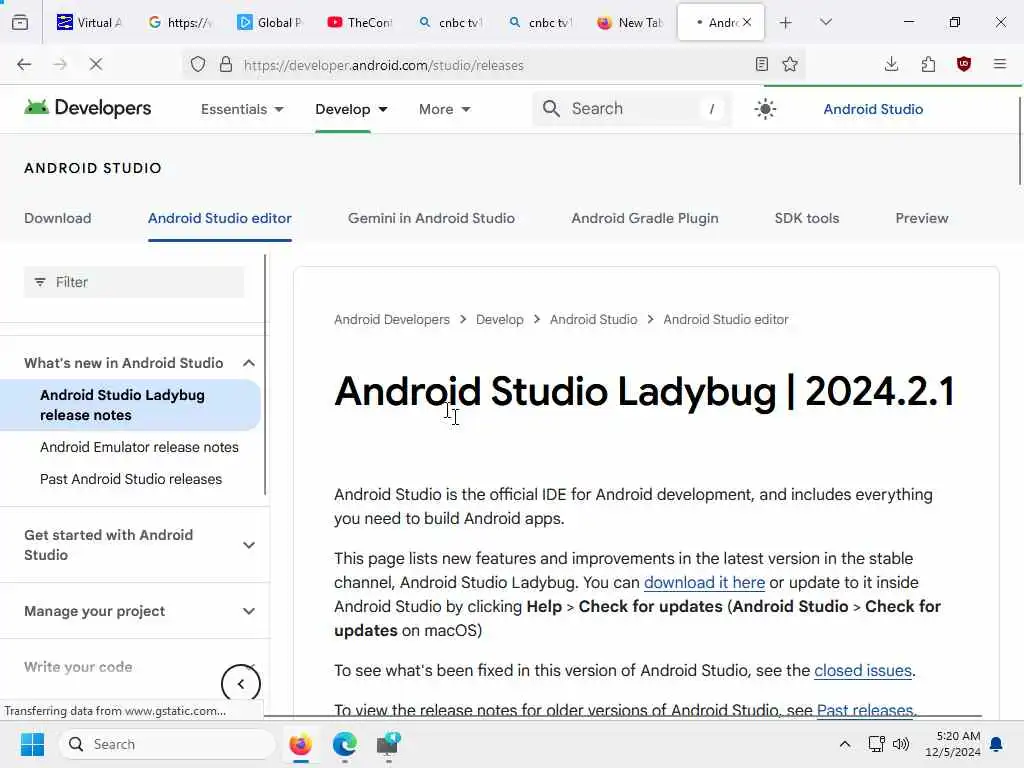Select the Android Studio editor tab
The image size is (1024, 768).
pos(219,218)
